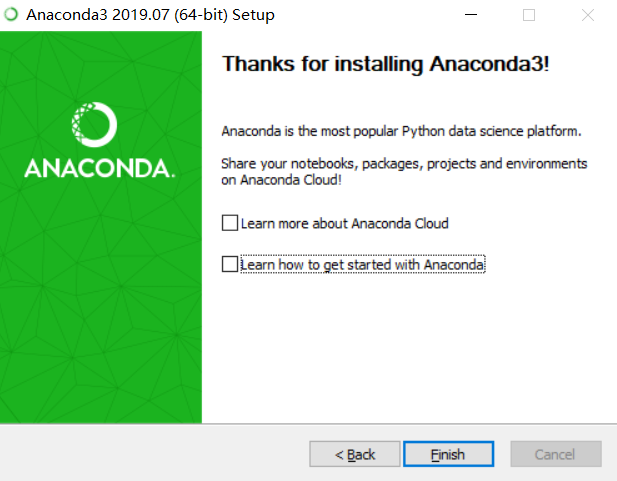
Task: Click the greyed-out maximize window icon
Action: click(529, 15)
